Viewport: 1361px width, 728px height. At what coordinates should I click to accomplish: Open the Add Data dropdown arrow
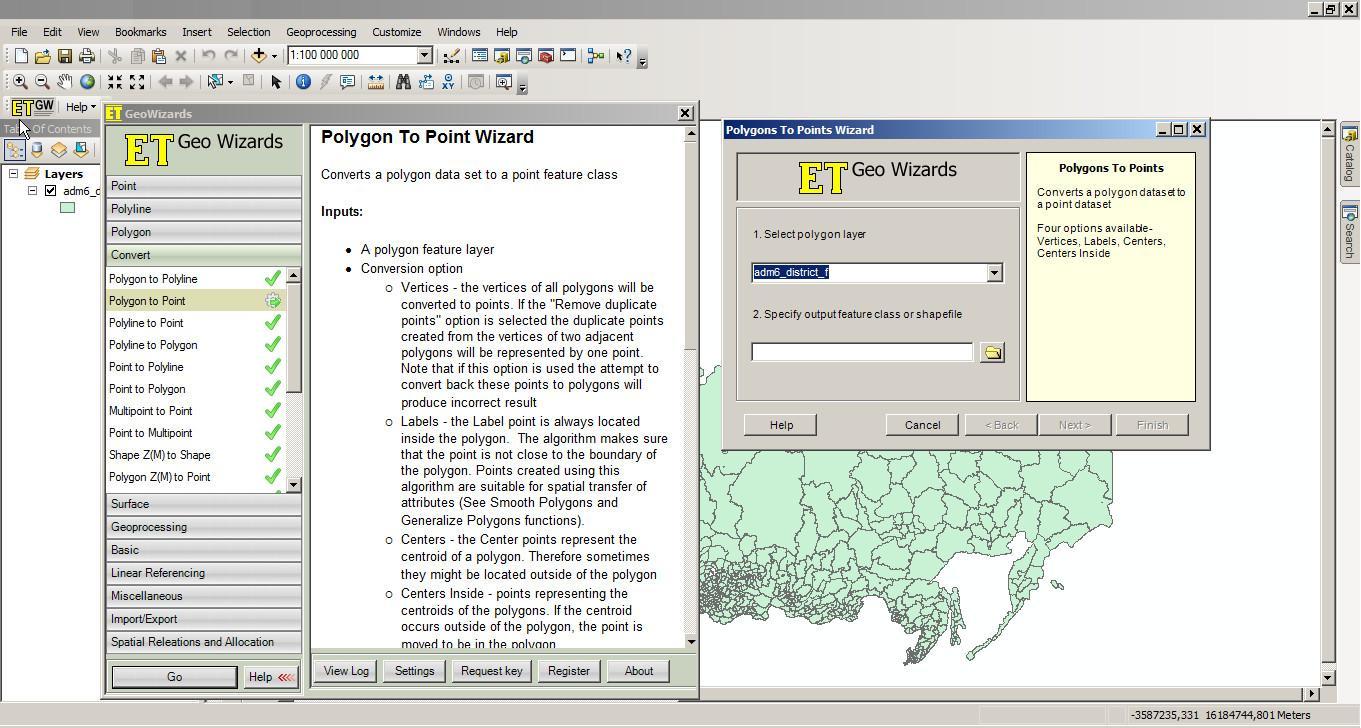(x=274, y=56)
